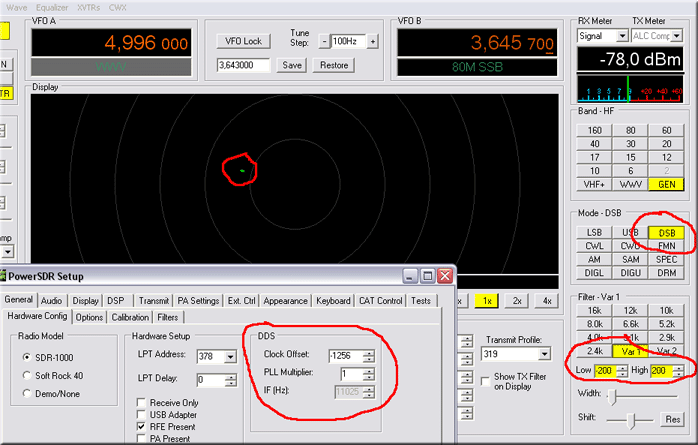
Task: Select 2x display zoom
Action: point(517,300)
